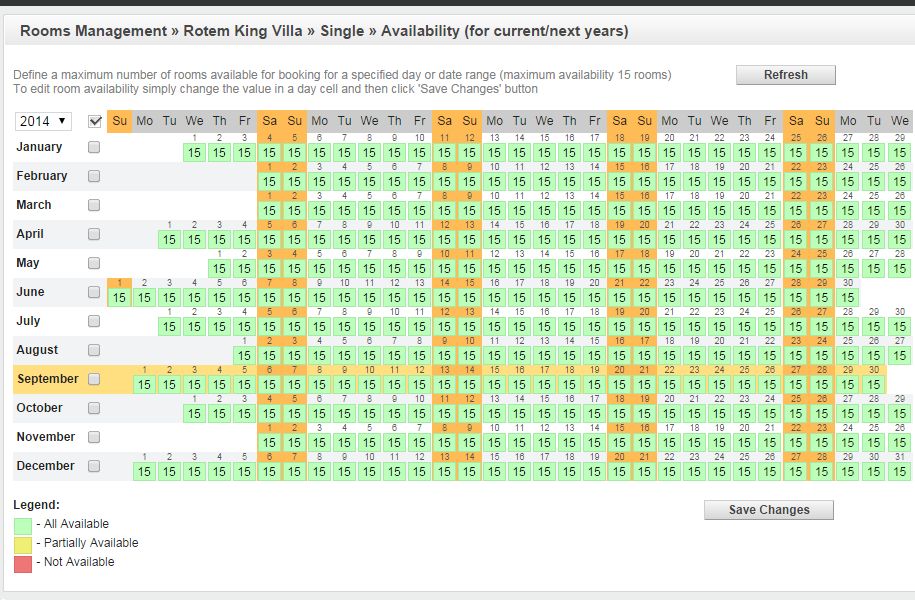Image resolution: width=915 pixels, height=600 pixels.
Task: Click the red Not Available legend swatch
Action: (23, 564)
